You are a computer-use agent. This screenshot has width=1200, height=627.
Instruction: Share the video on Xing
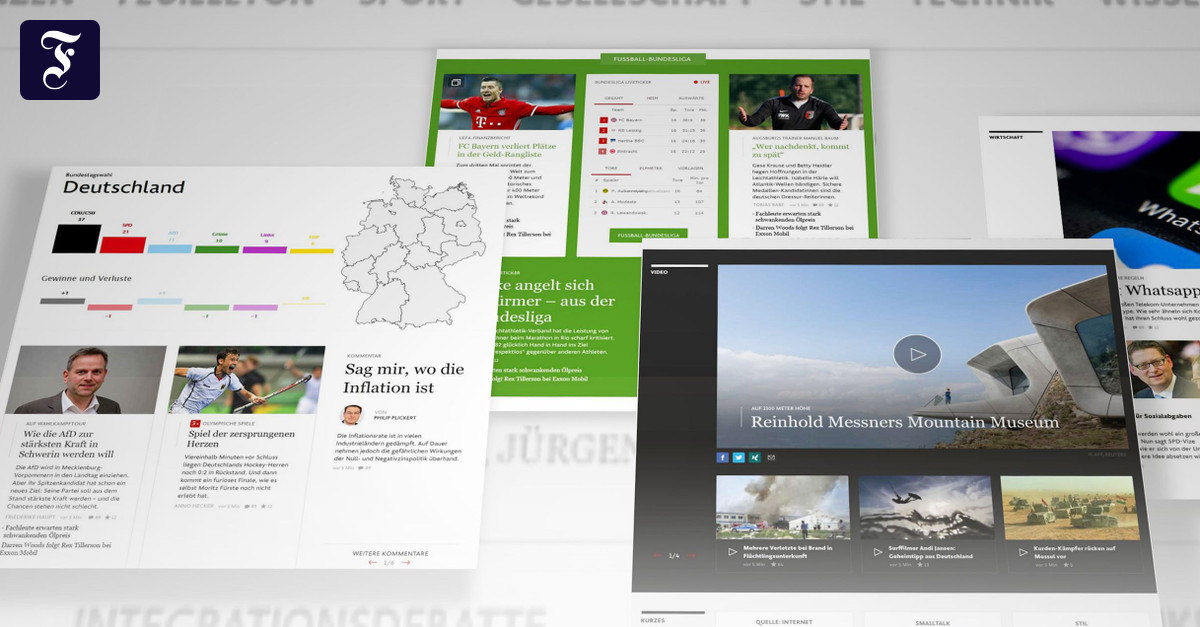pos(757,457)
